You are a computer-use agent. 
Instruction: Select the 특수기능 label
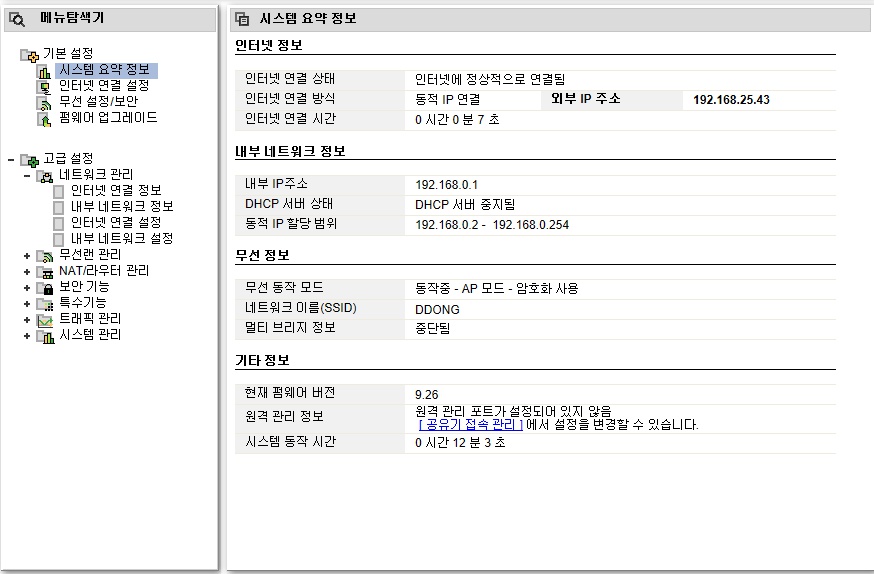point(82,303)
